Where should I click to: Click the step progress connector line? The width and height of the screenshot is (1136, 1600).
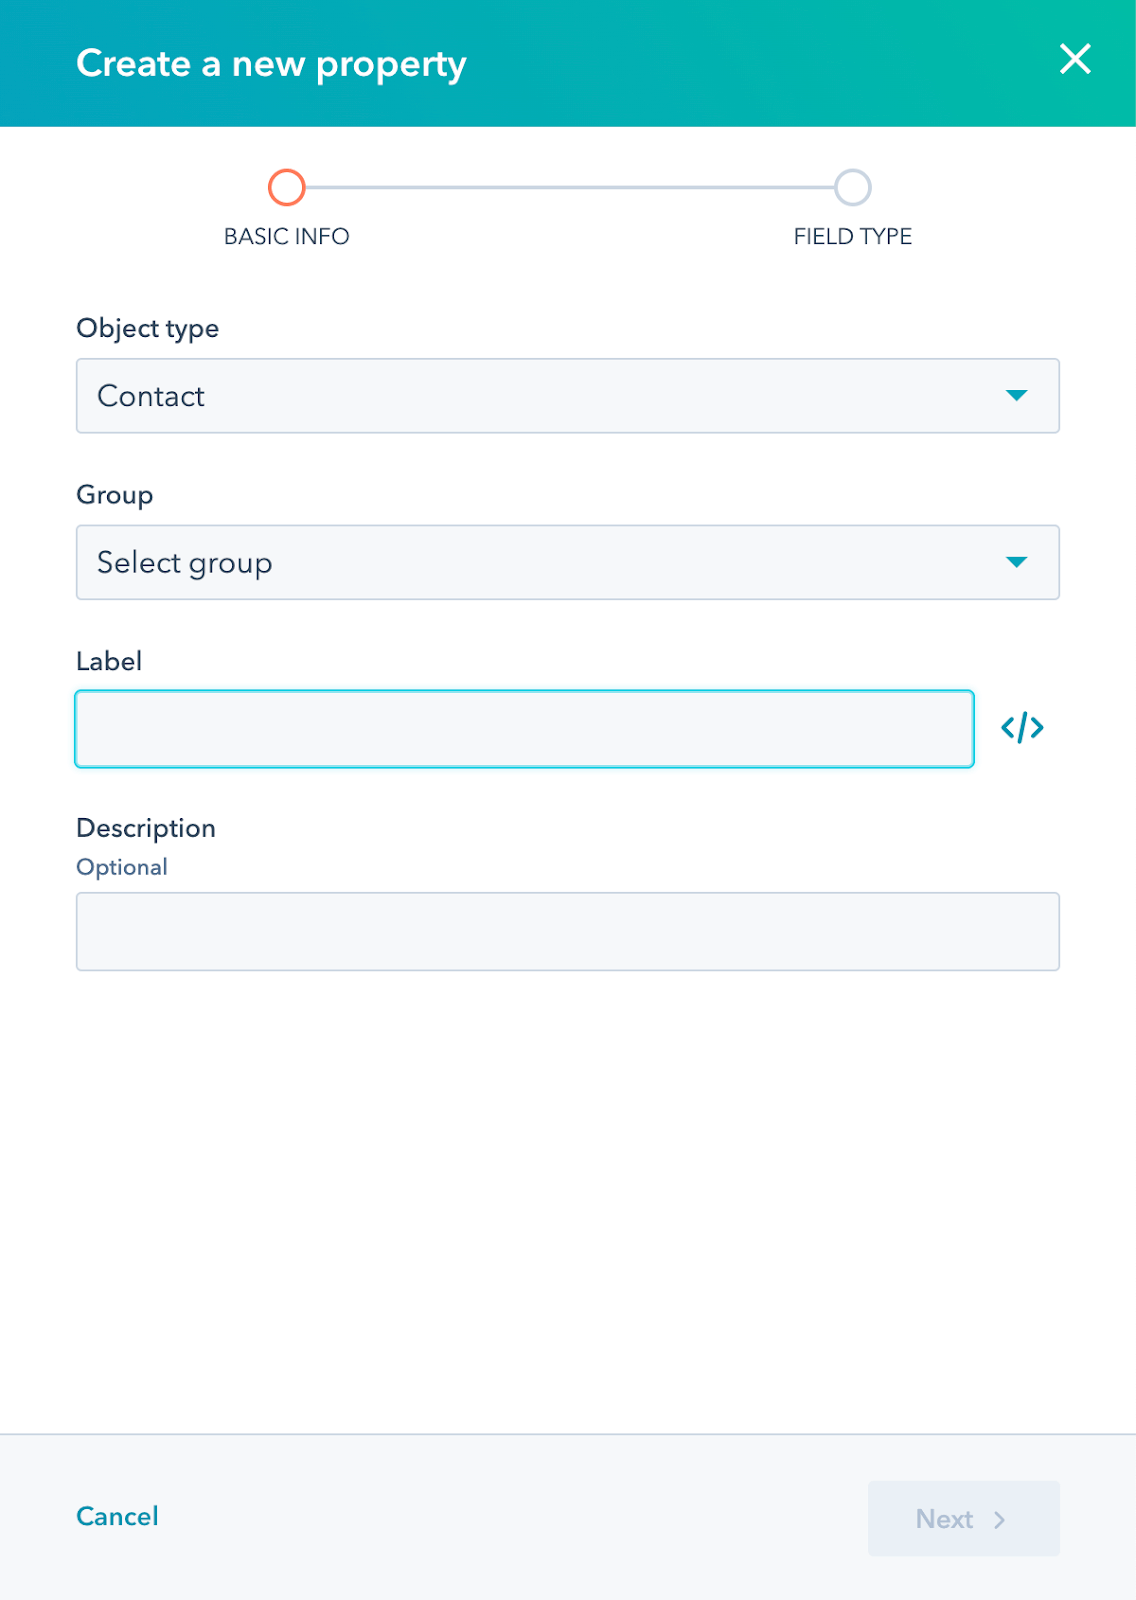click(x=569, y=187)
